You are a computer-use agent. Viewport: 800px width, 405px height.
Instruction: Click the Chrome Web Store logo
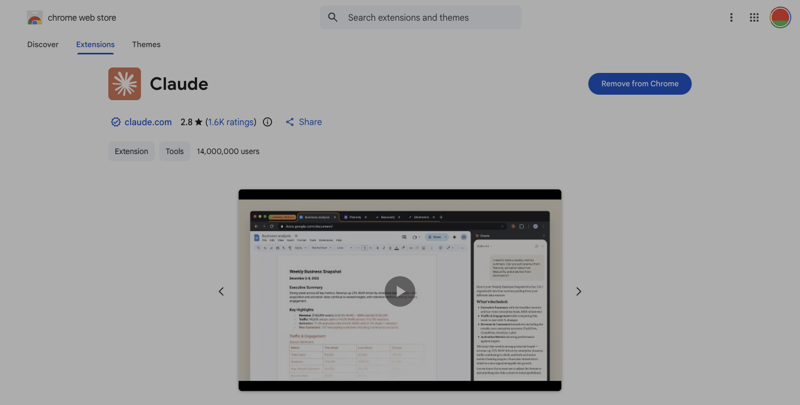(35, 17)
